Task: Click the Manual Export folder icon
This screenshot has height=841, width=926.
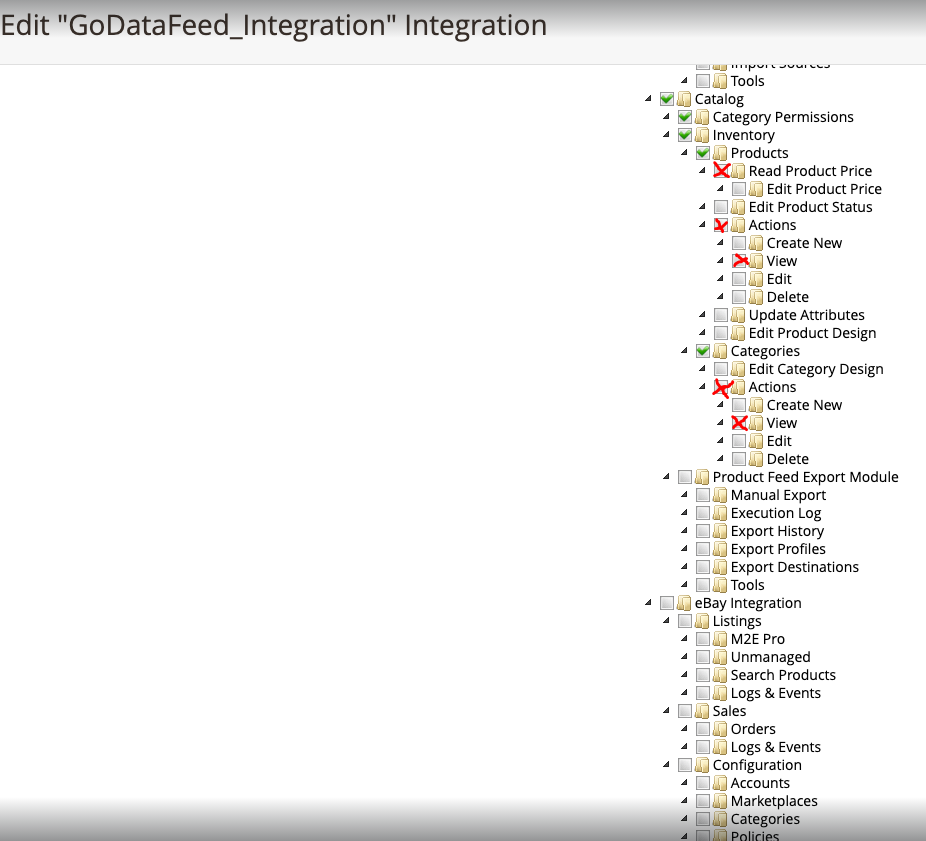Action: point(720,495)
